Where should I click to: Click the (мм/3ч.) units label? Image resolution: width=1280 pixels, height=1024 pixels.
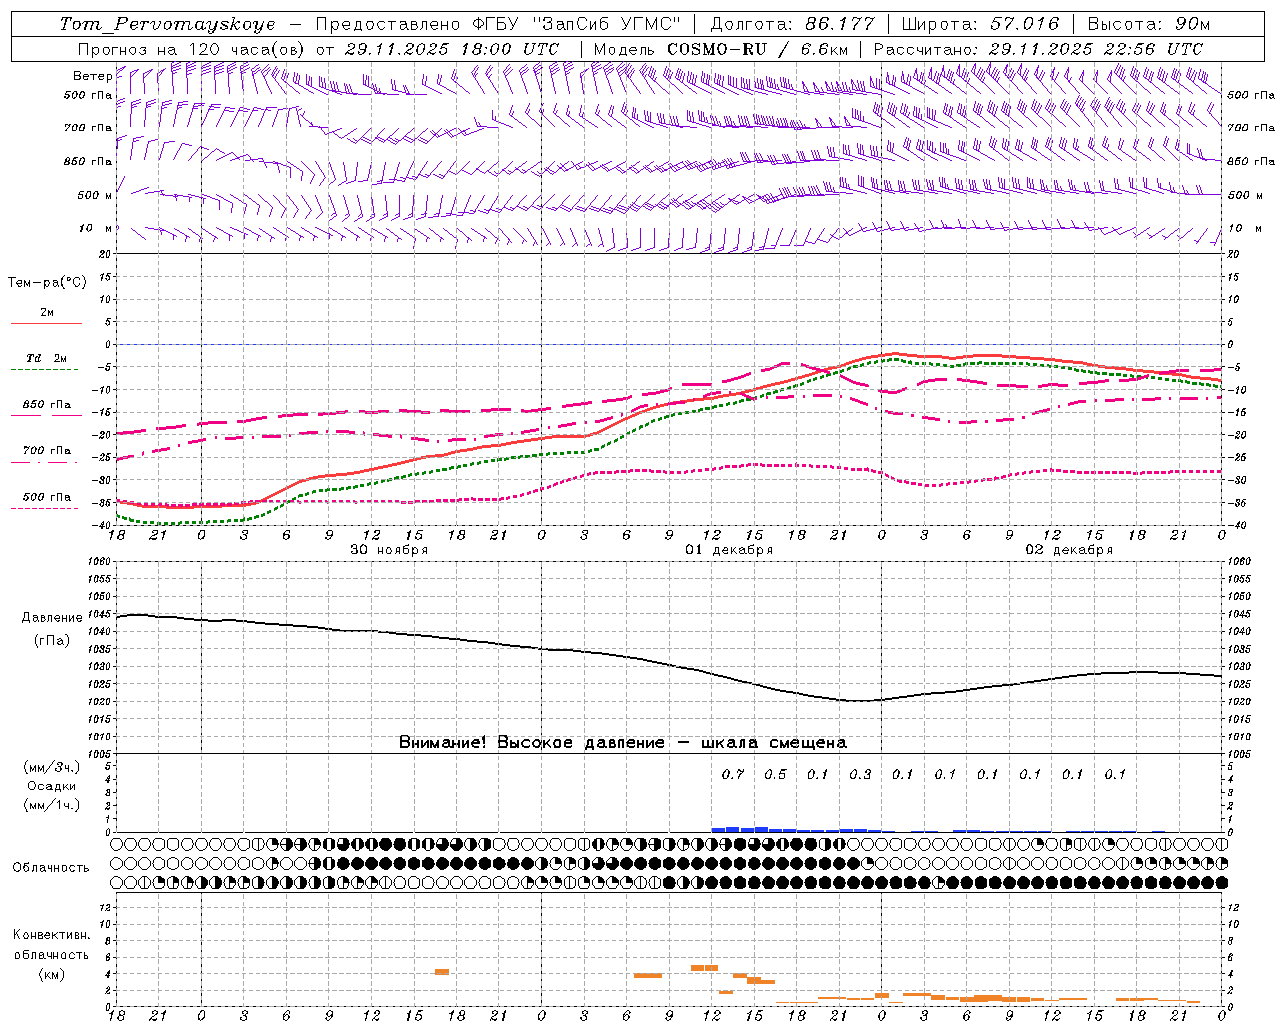click(x=51, y=767)
